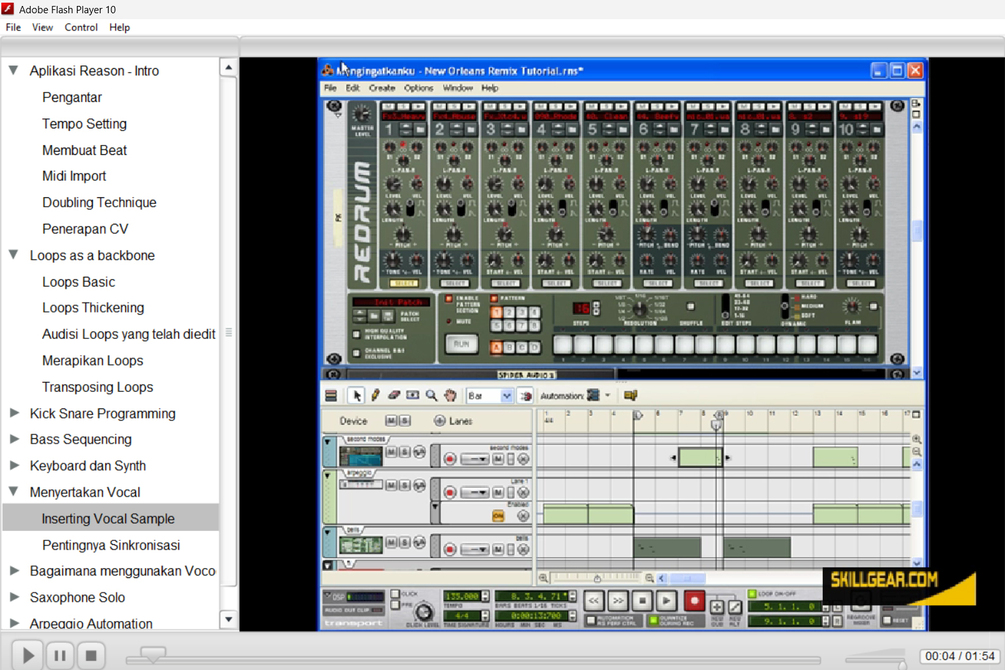Click the Reason transport play button

(667, 601)
